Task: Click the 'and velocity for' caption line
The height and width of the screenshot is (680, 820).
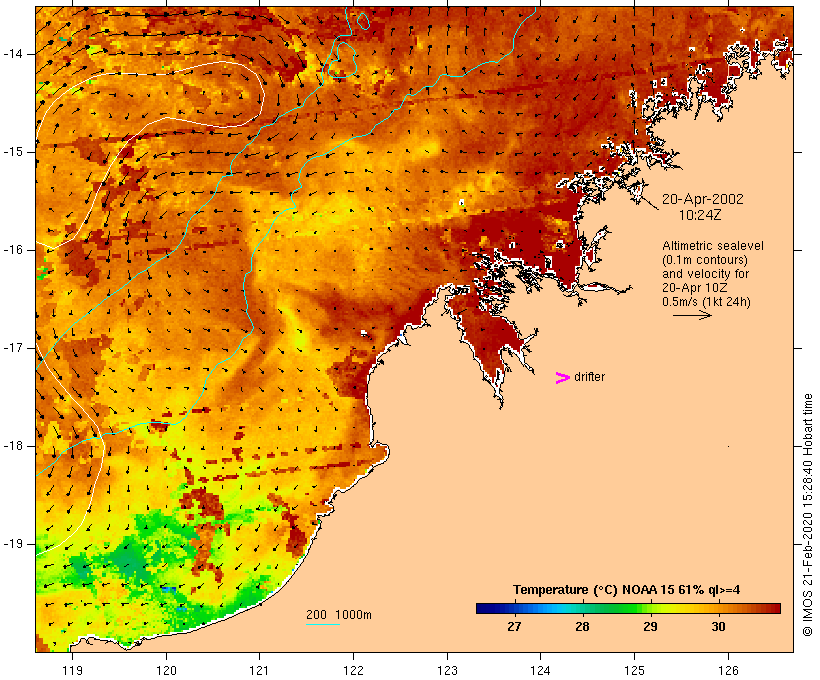Action: (705, 274)
